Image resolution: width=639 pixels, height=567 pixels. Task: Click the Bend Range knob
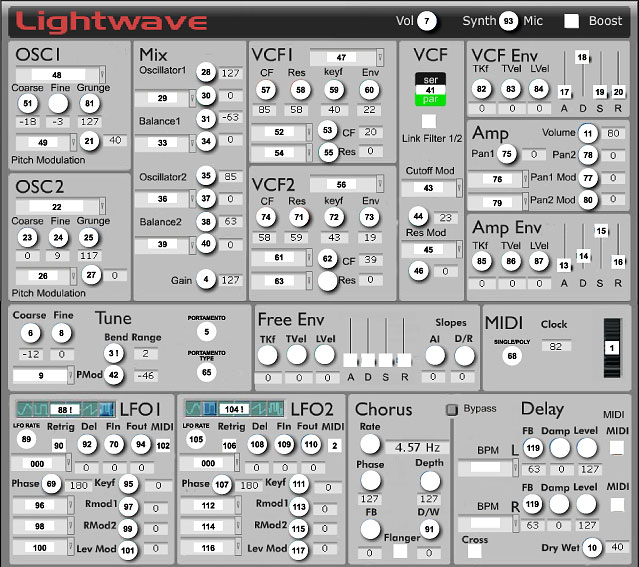113,353
